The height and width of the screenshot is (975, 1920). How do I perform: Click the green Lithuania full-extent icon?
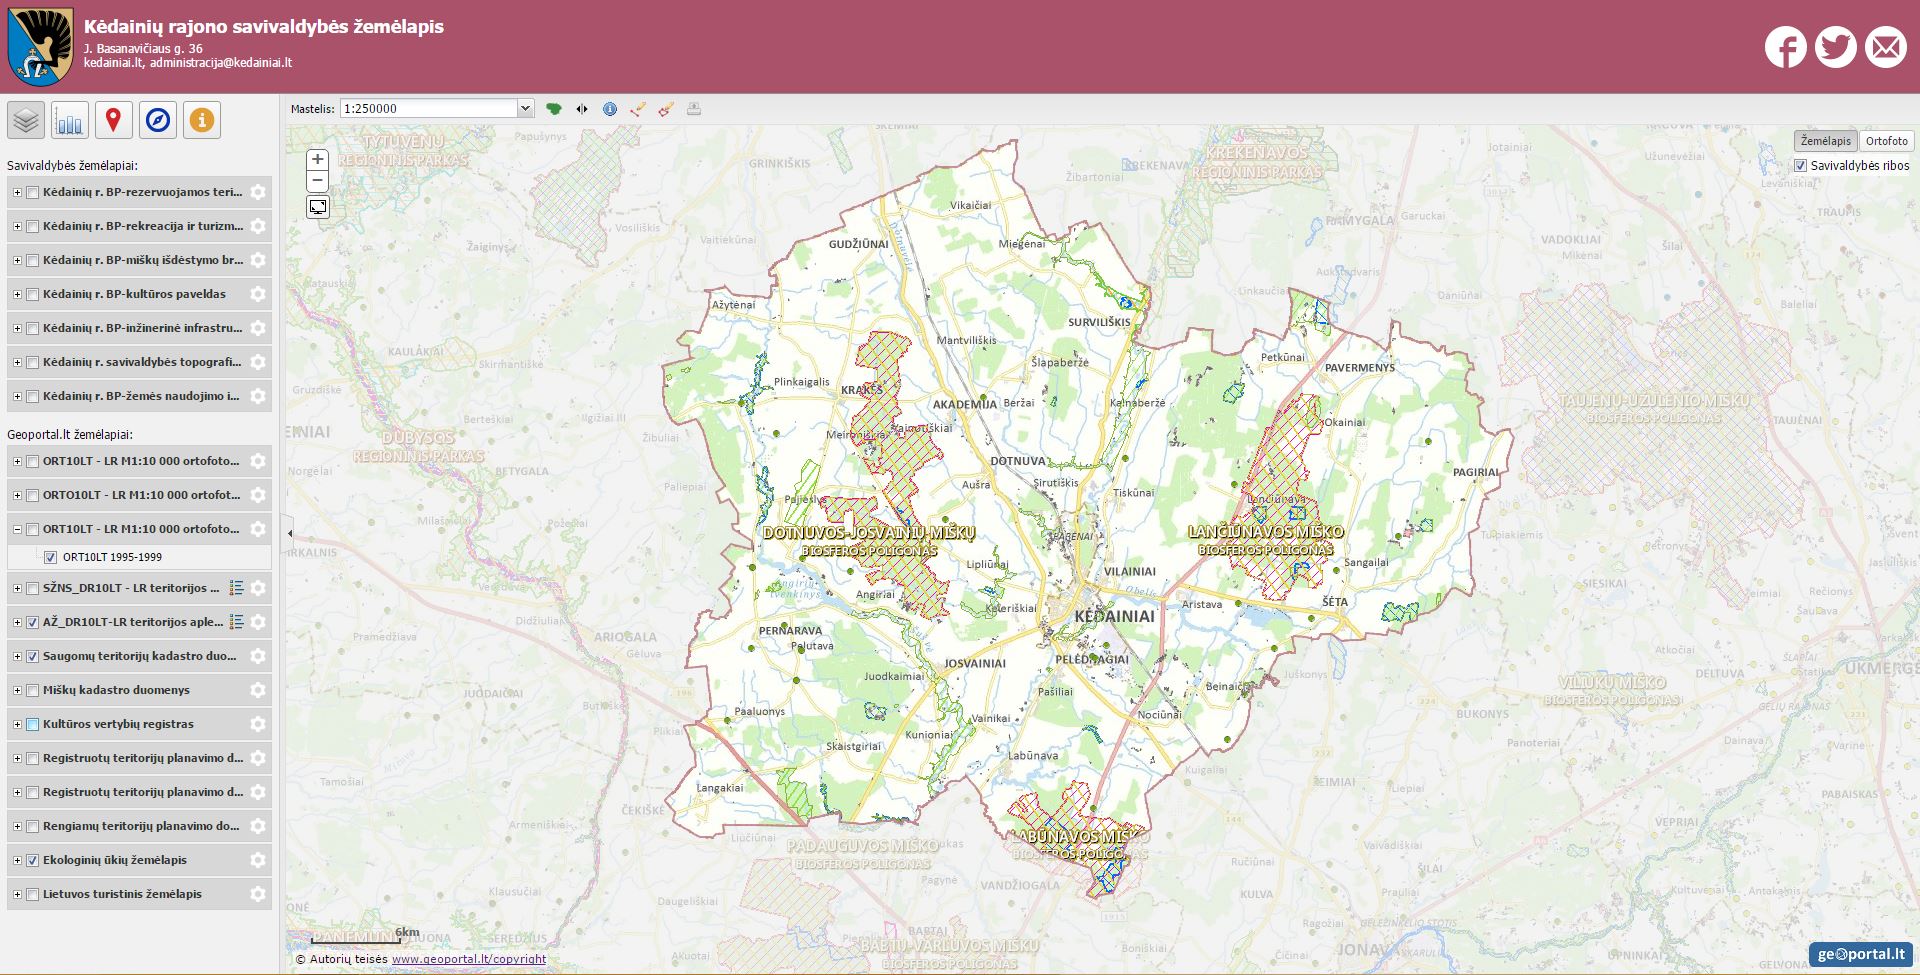[554, 109]
